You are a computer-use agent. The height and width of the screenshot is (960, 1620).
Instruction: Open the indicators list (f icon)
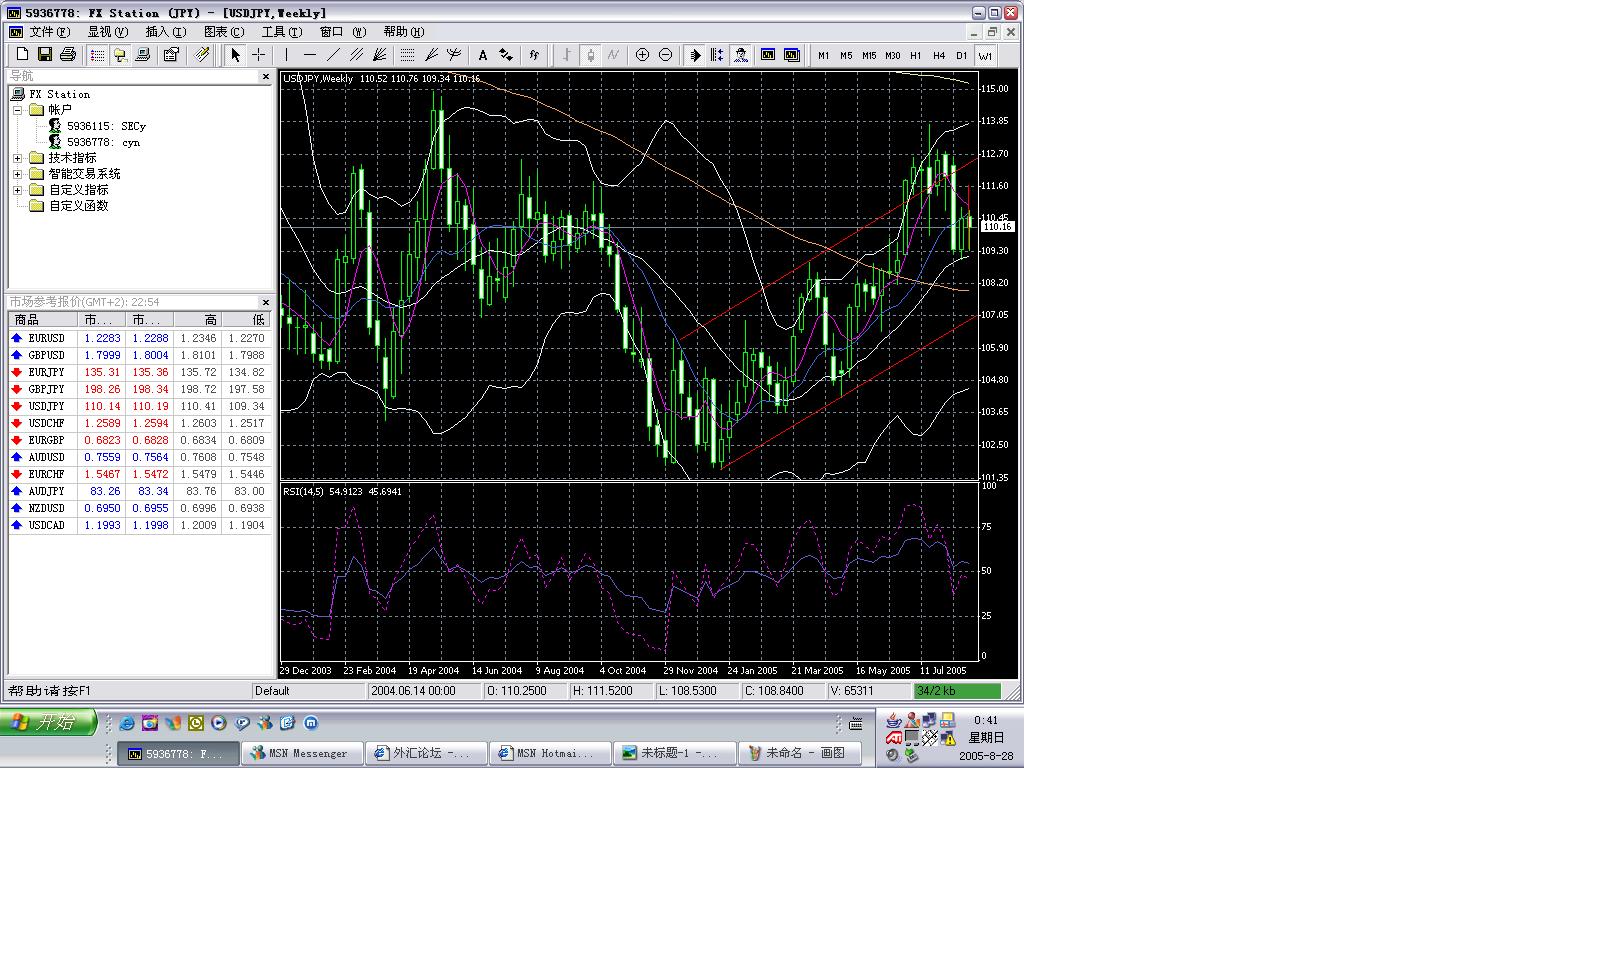[x=534, y=55]
